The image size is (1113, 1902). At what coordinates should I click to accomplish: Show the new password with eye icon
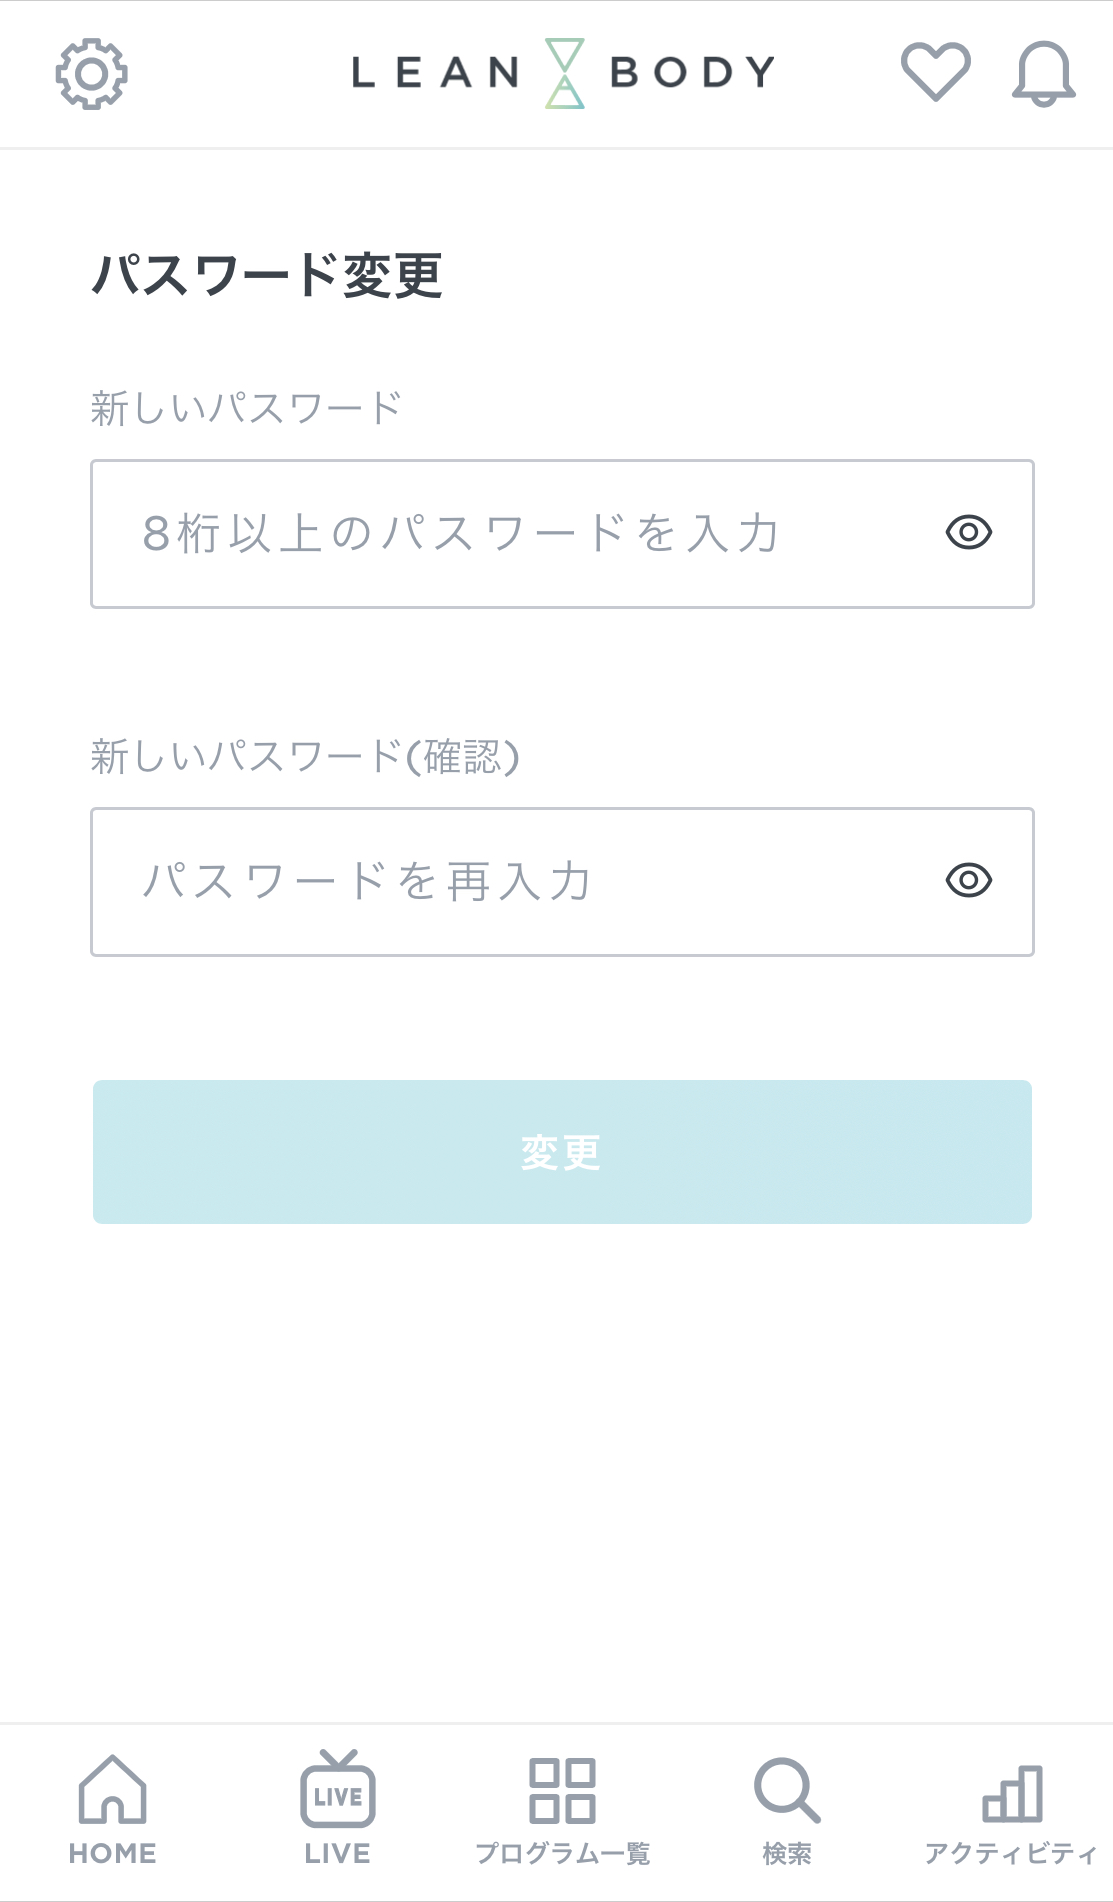pos(968,532)
